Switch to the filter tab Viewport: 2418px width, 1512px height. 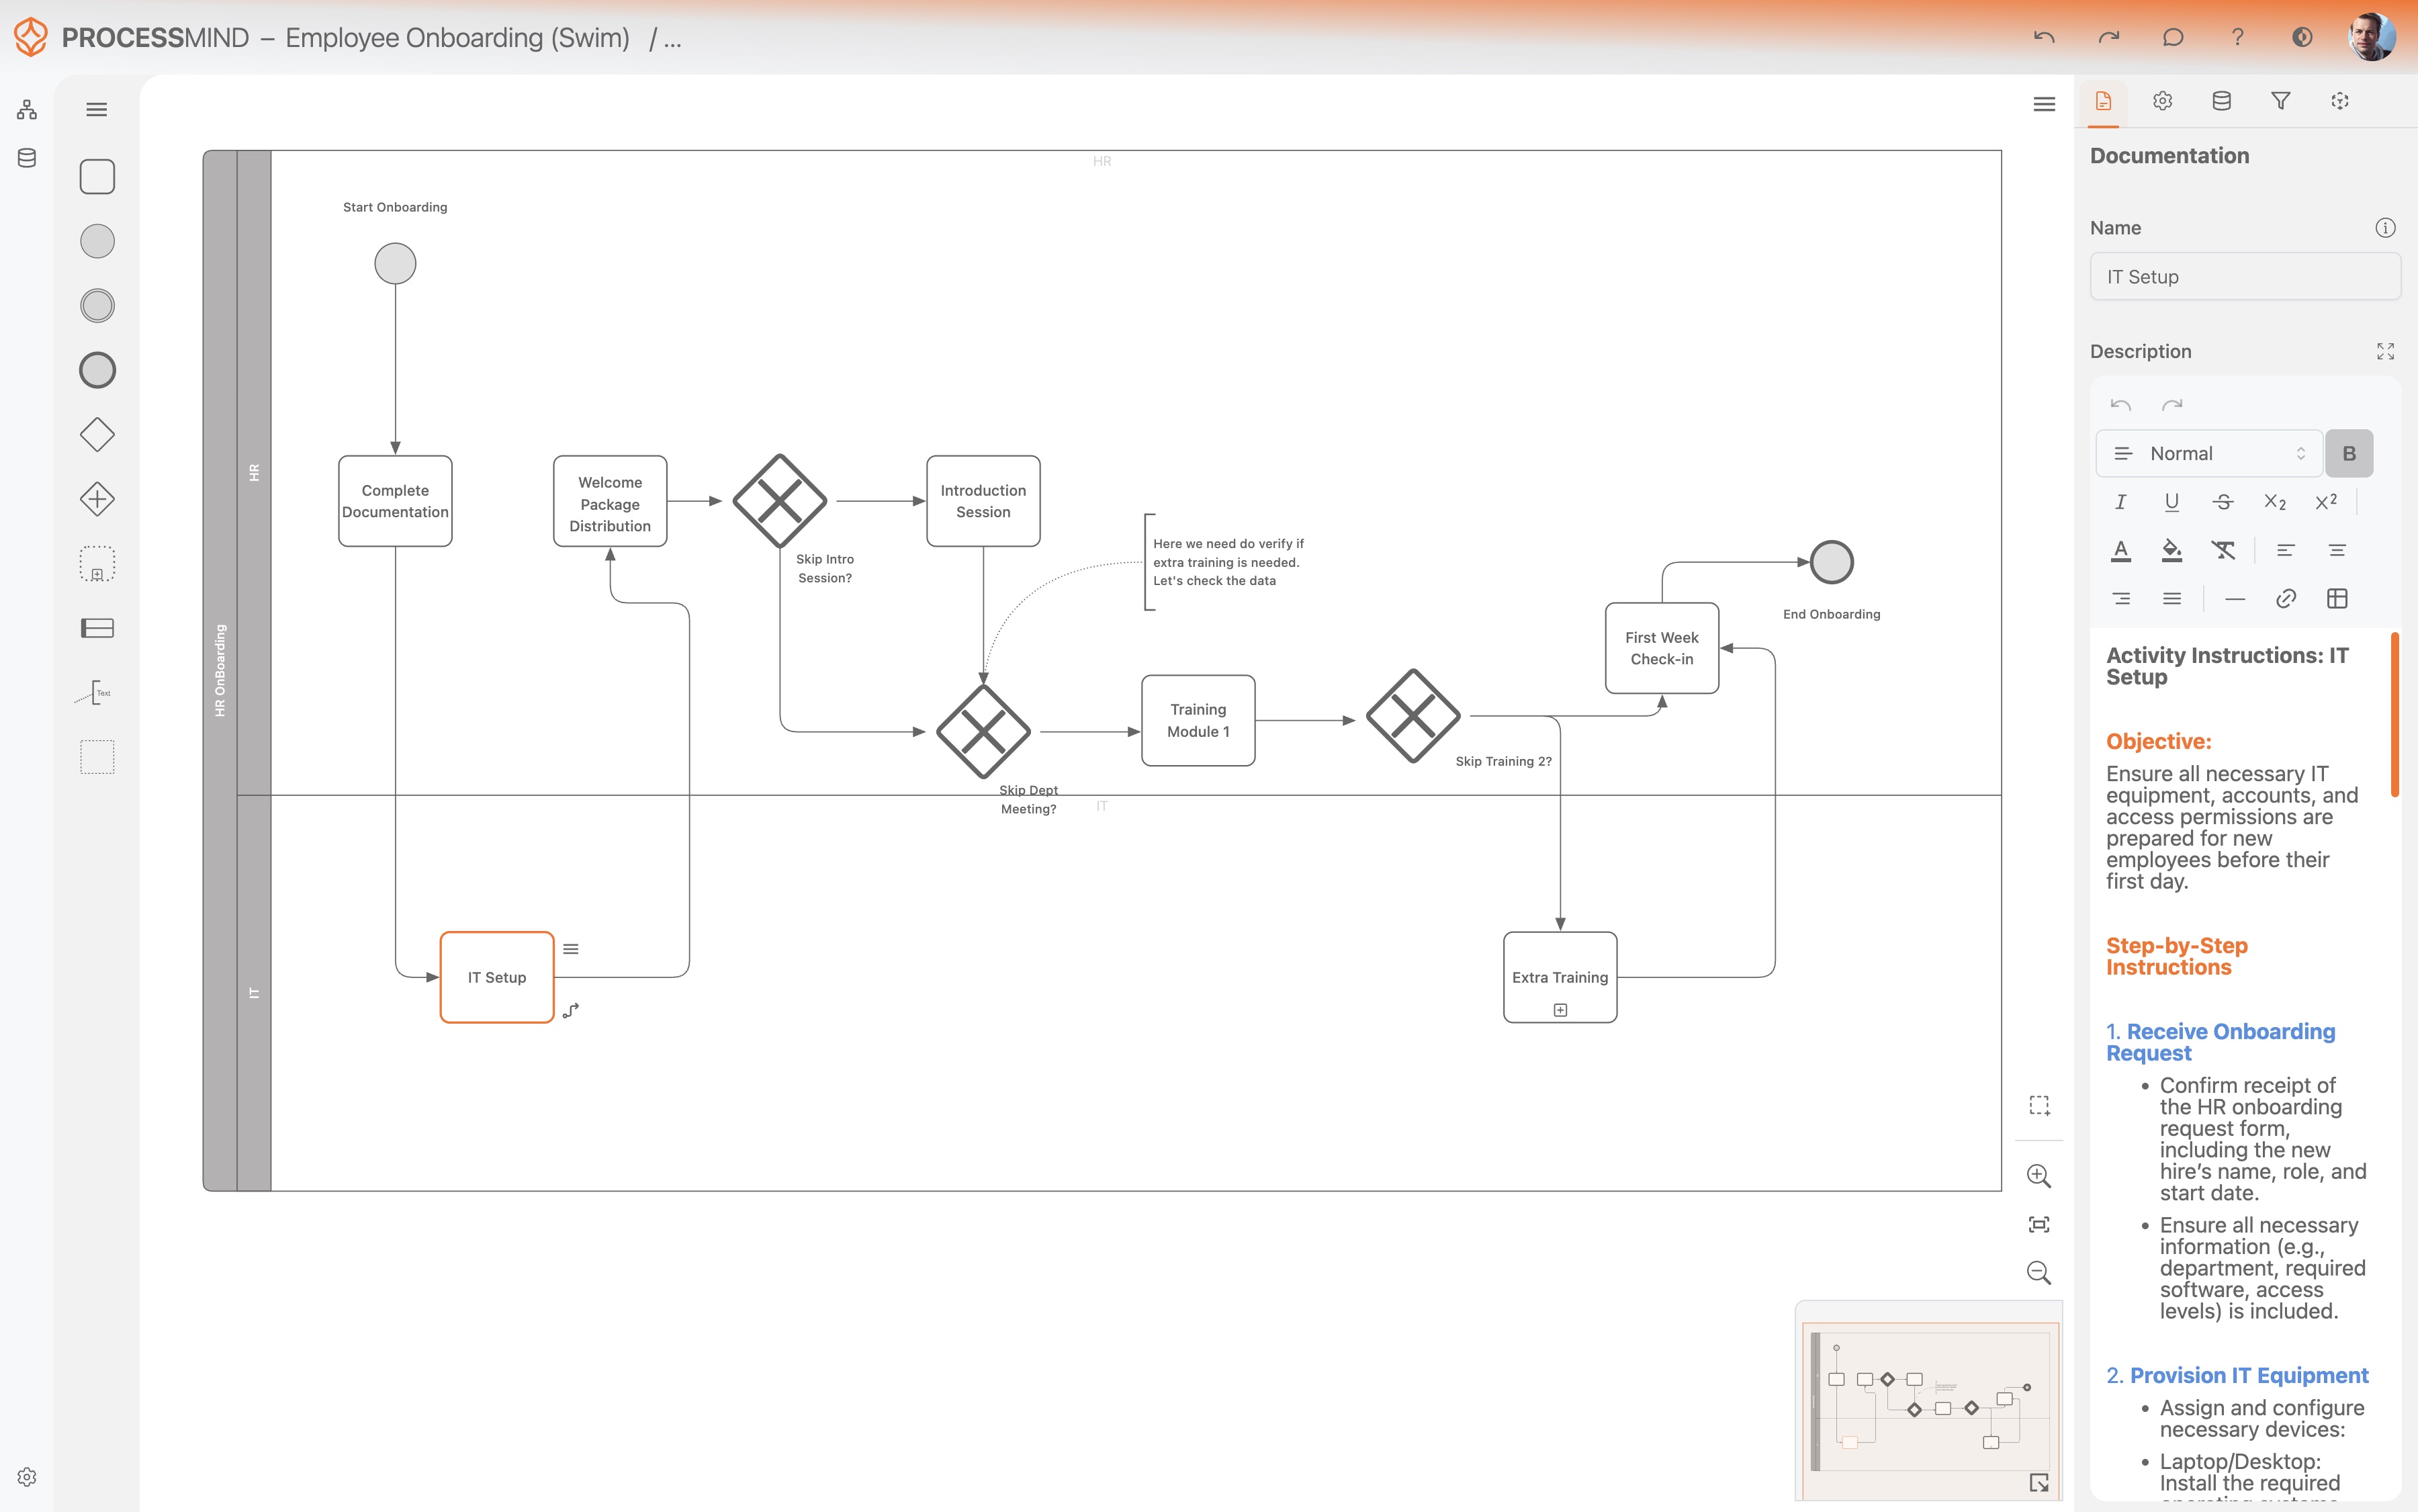(2281, 101)
